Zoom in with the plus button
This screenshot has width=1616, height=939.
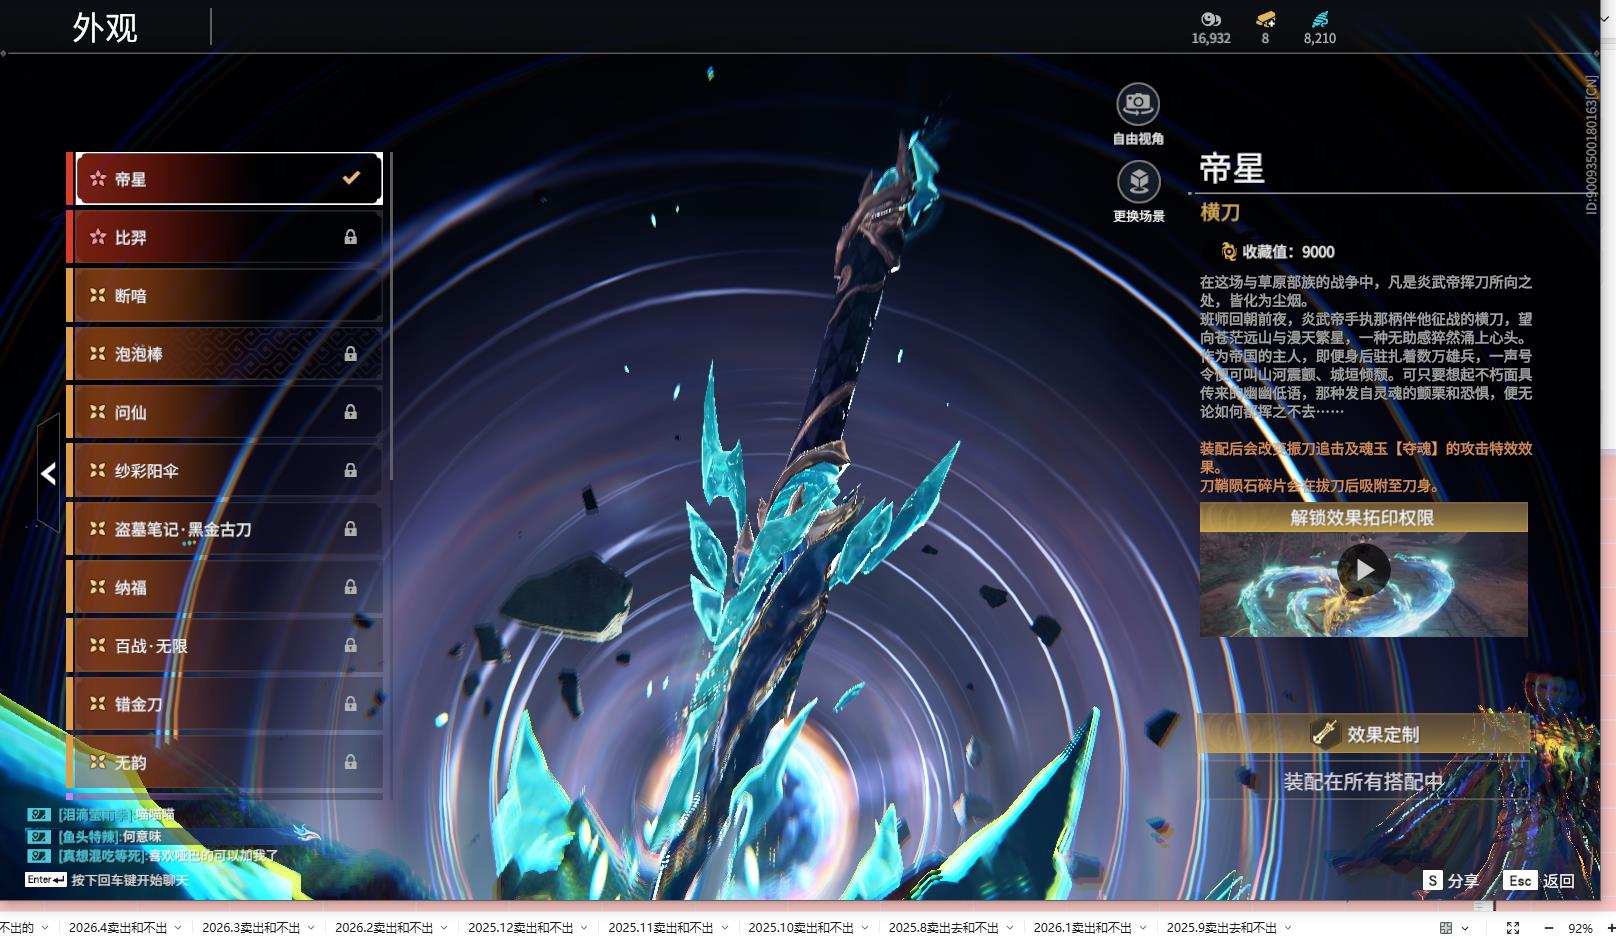point(1609,928)
